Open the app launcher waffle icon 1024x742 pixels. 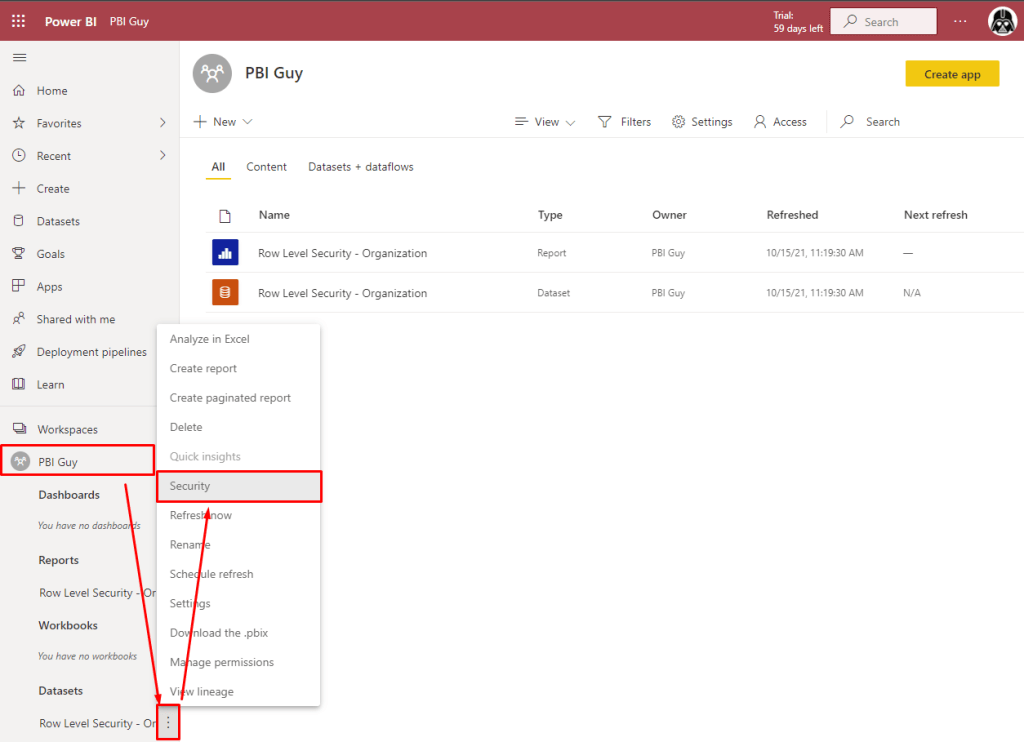(x=18, y=21)
